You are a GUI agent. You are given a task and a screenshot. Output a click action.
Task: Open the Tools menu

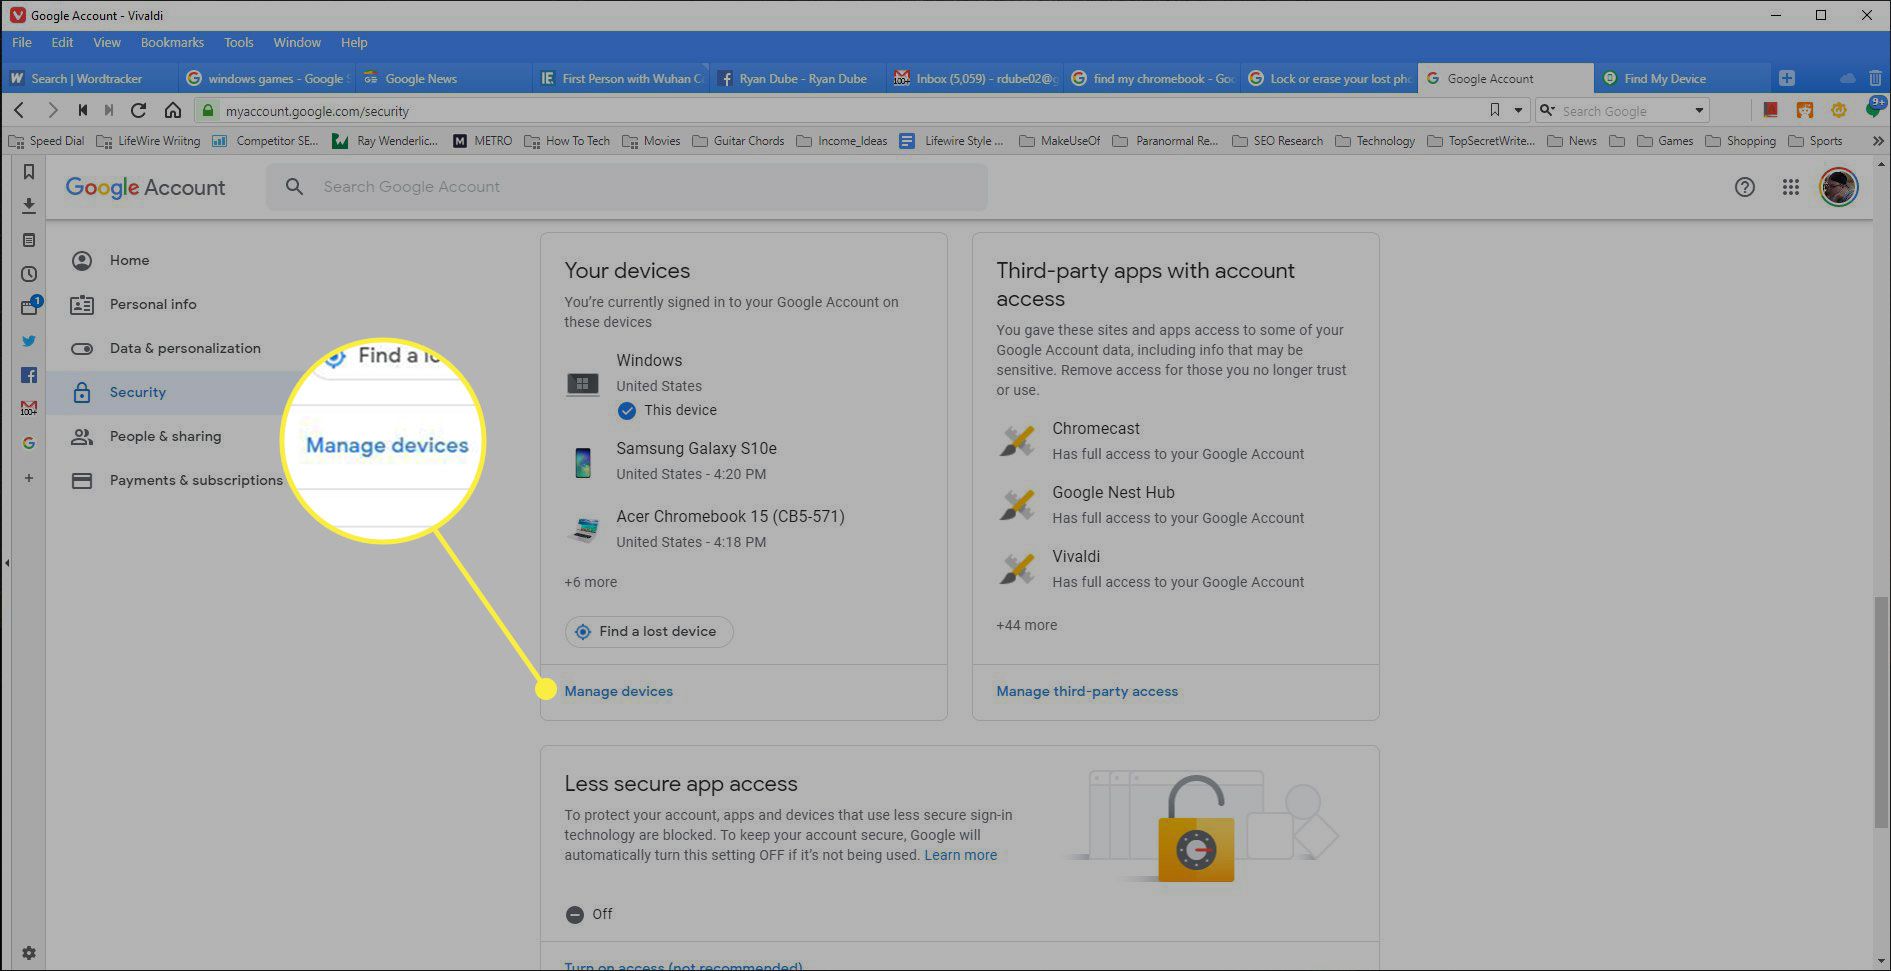coord(239,42)
